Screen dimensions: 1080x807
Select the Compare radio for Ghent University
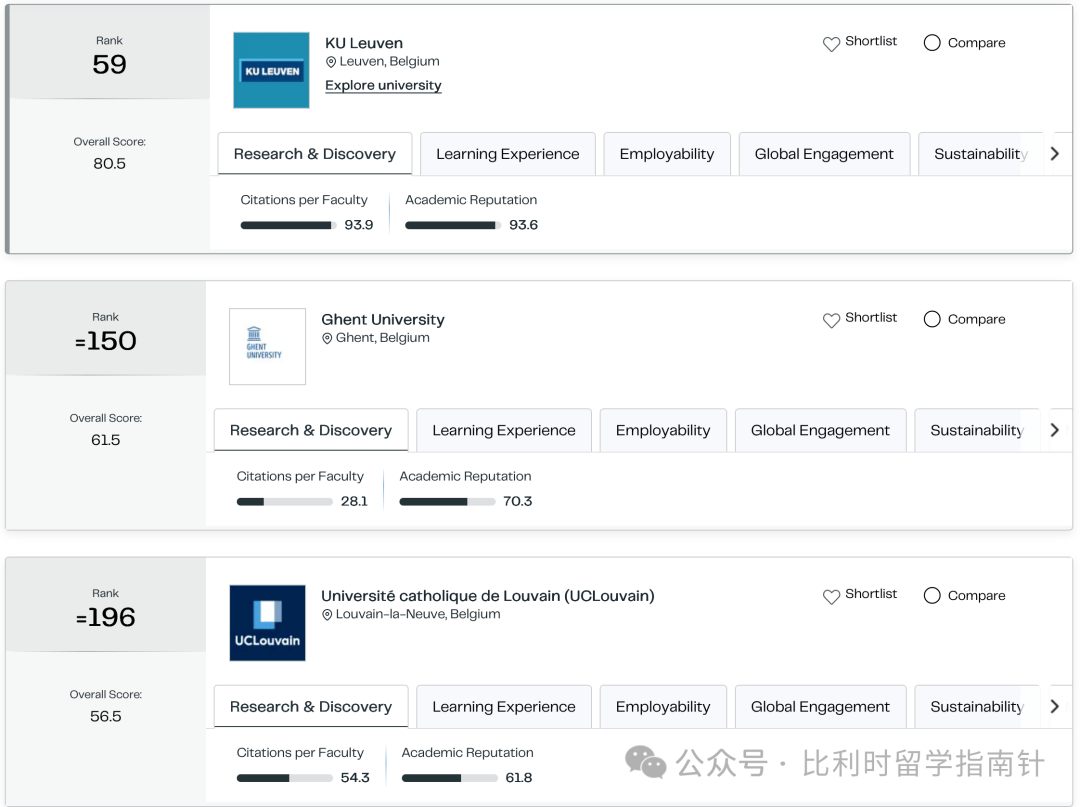932,319
